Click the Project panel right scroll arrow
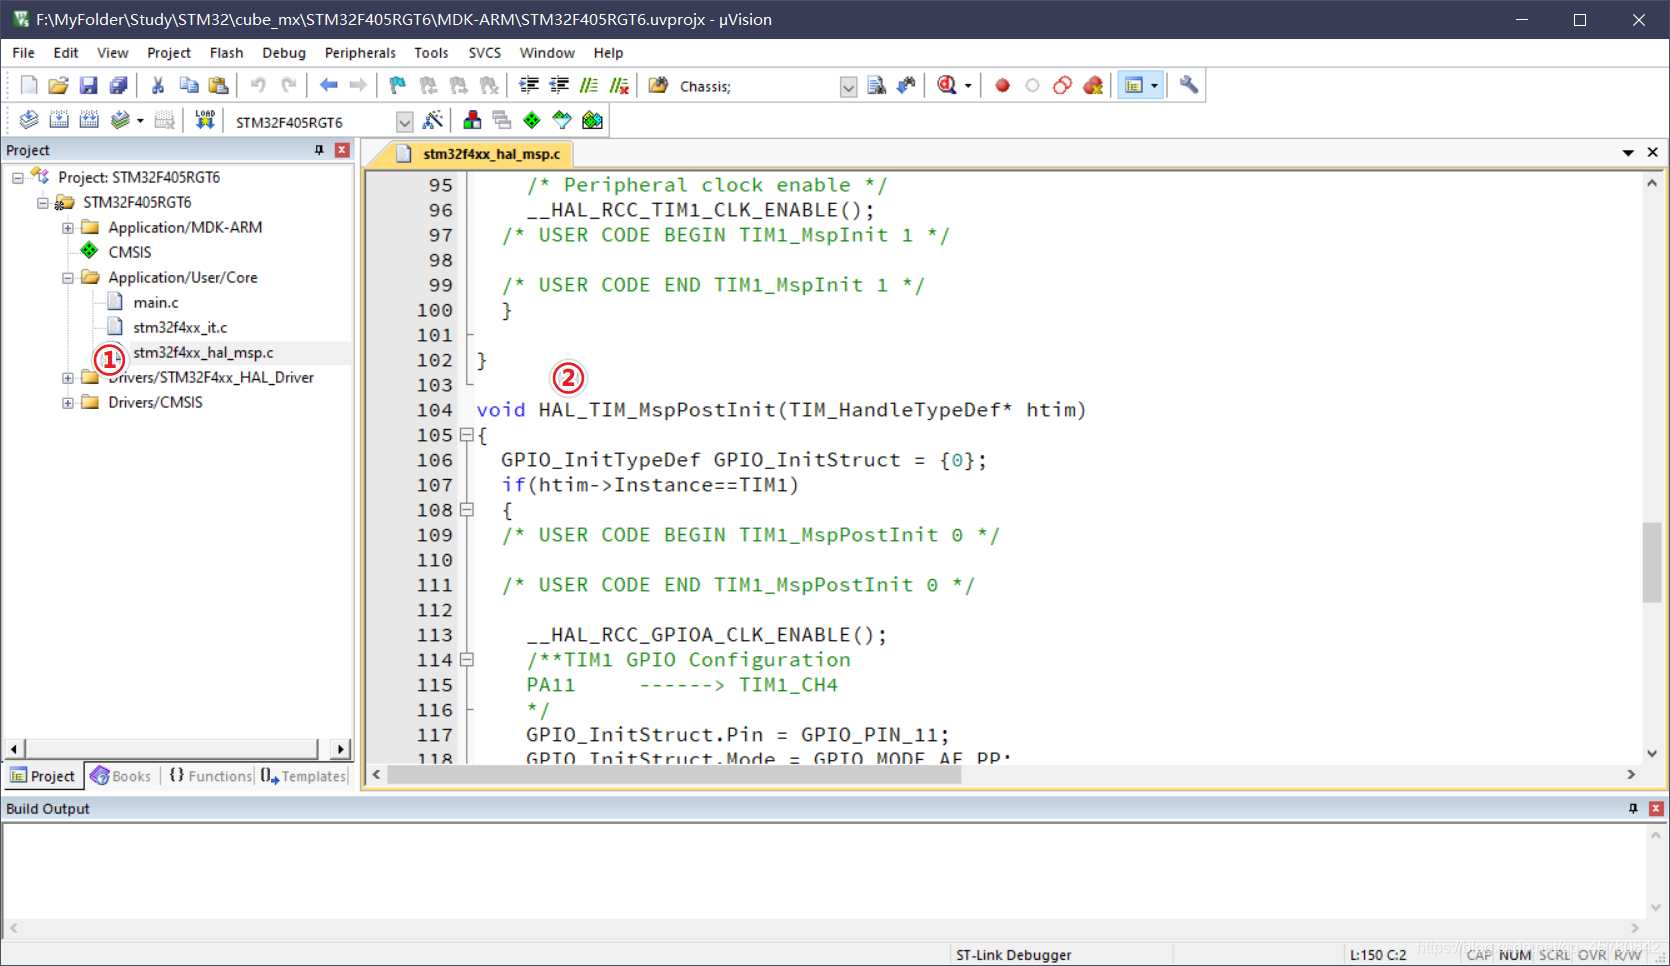This screenshot has width=1670, height=966. click(341, 749)
